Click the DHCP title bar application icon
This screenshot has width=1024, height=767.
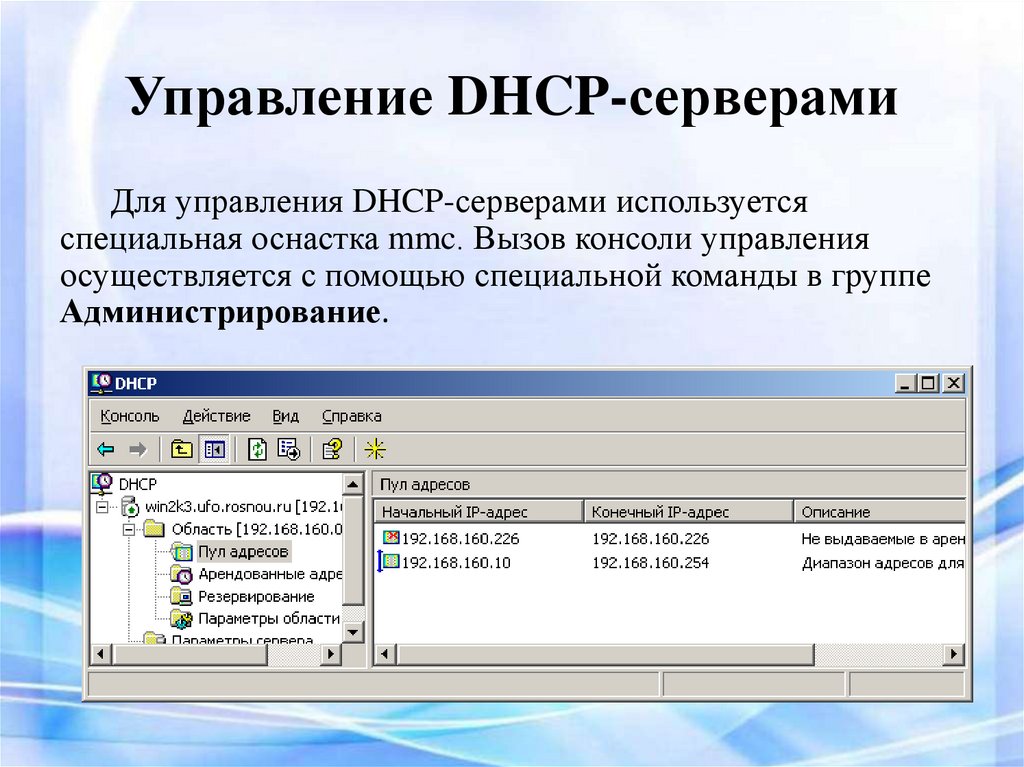(101, 383)
